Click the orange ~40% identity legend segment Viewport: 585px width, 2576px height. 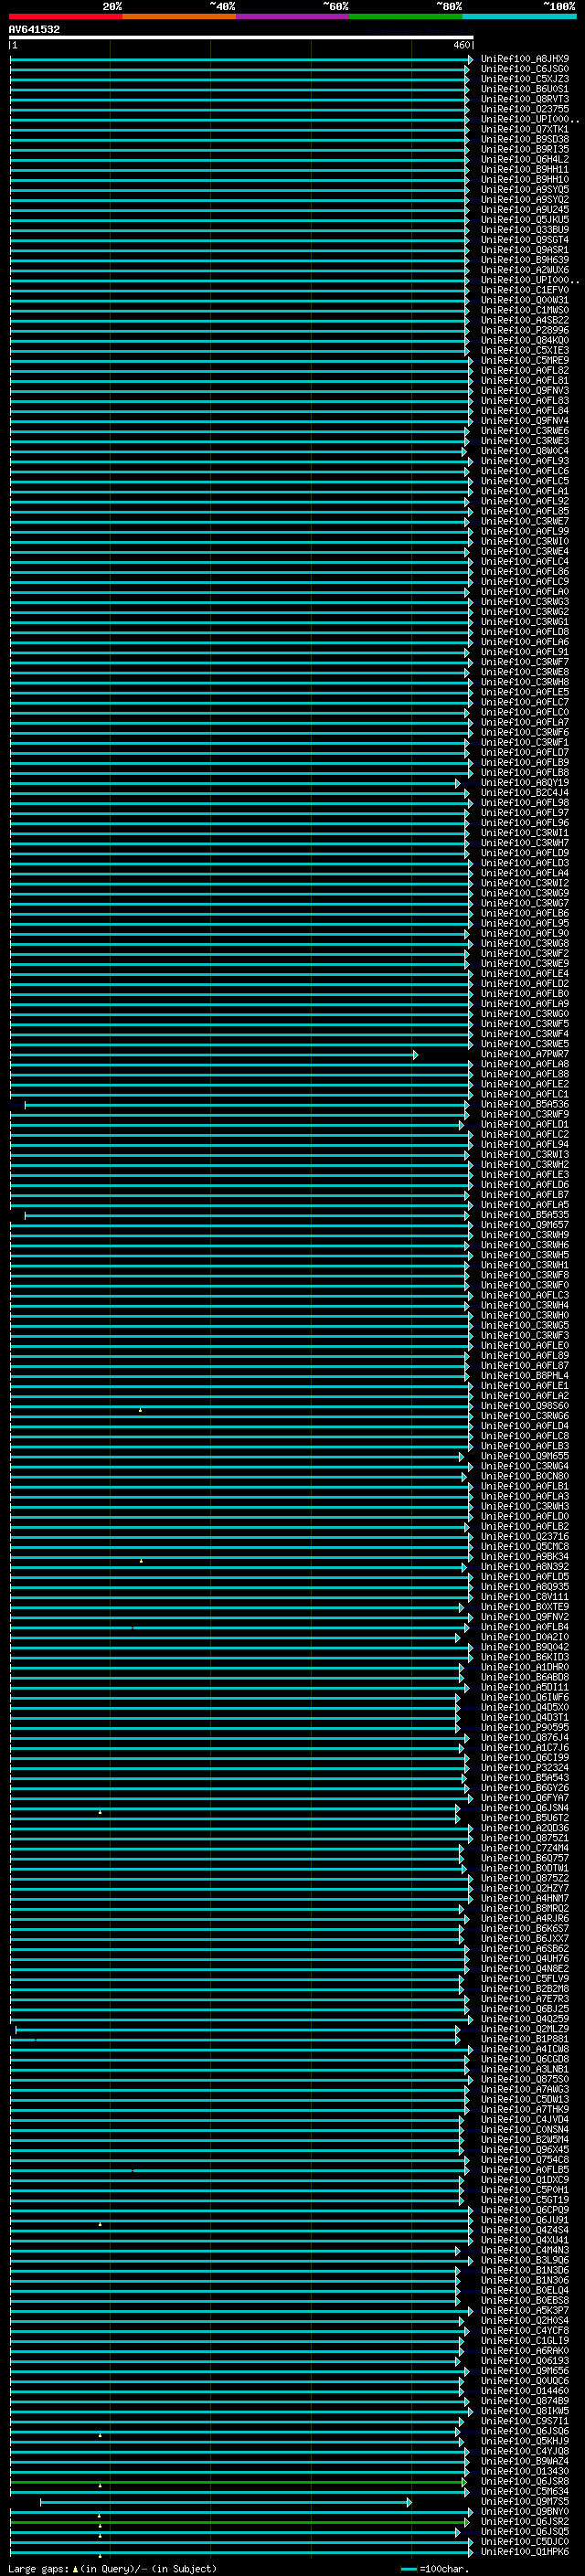pyautogui.click(x=179, y=16)
